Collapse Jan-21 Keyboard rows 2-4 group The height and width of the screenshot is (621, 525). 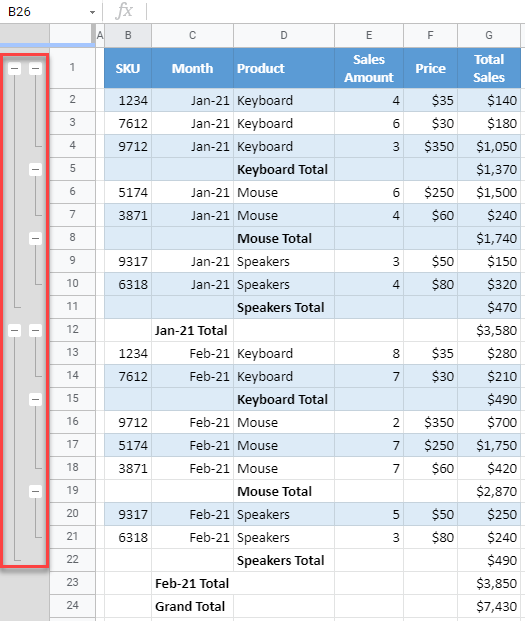coord(36,69)
